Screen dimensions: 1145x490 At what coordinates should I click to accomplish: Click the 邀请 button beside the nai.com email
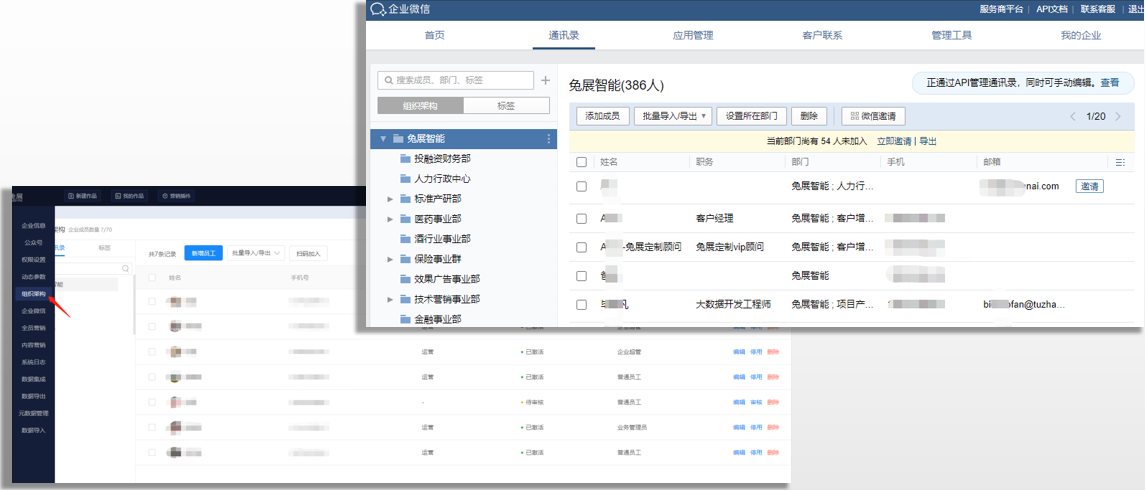coord(1090,186)
